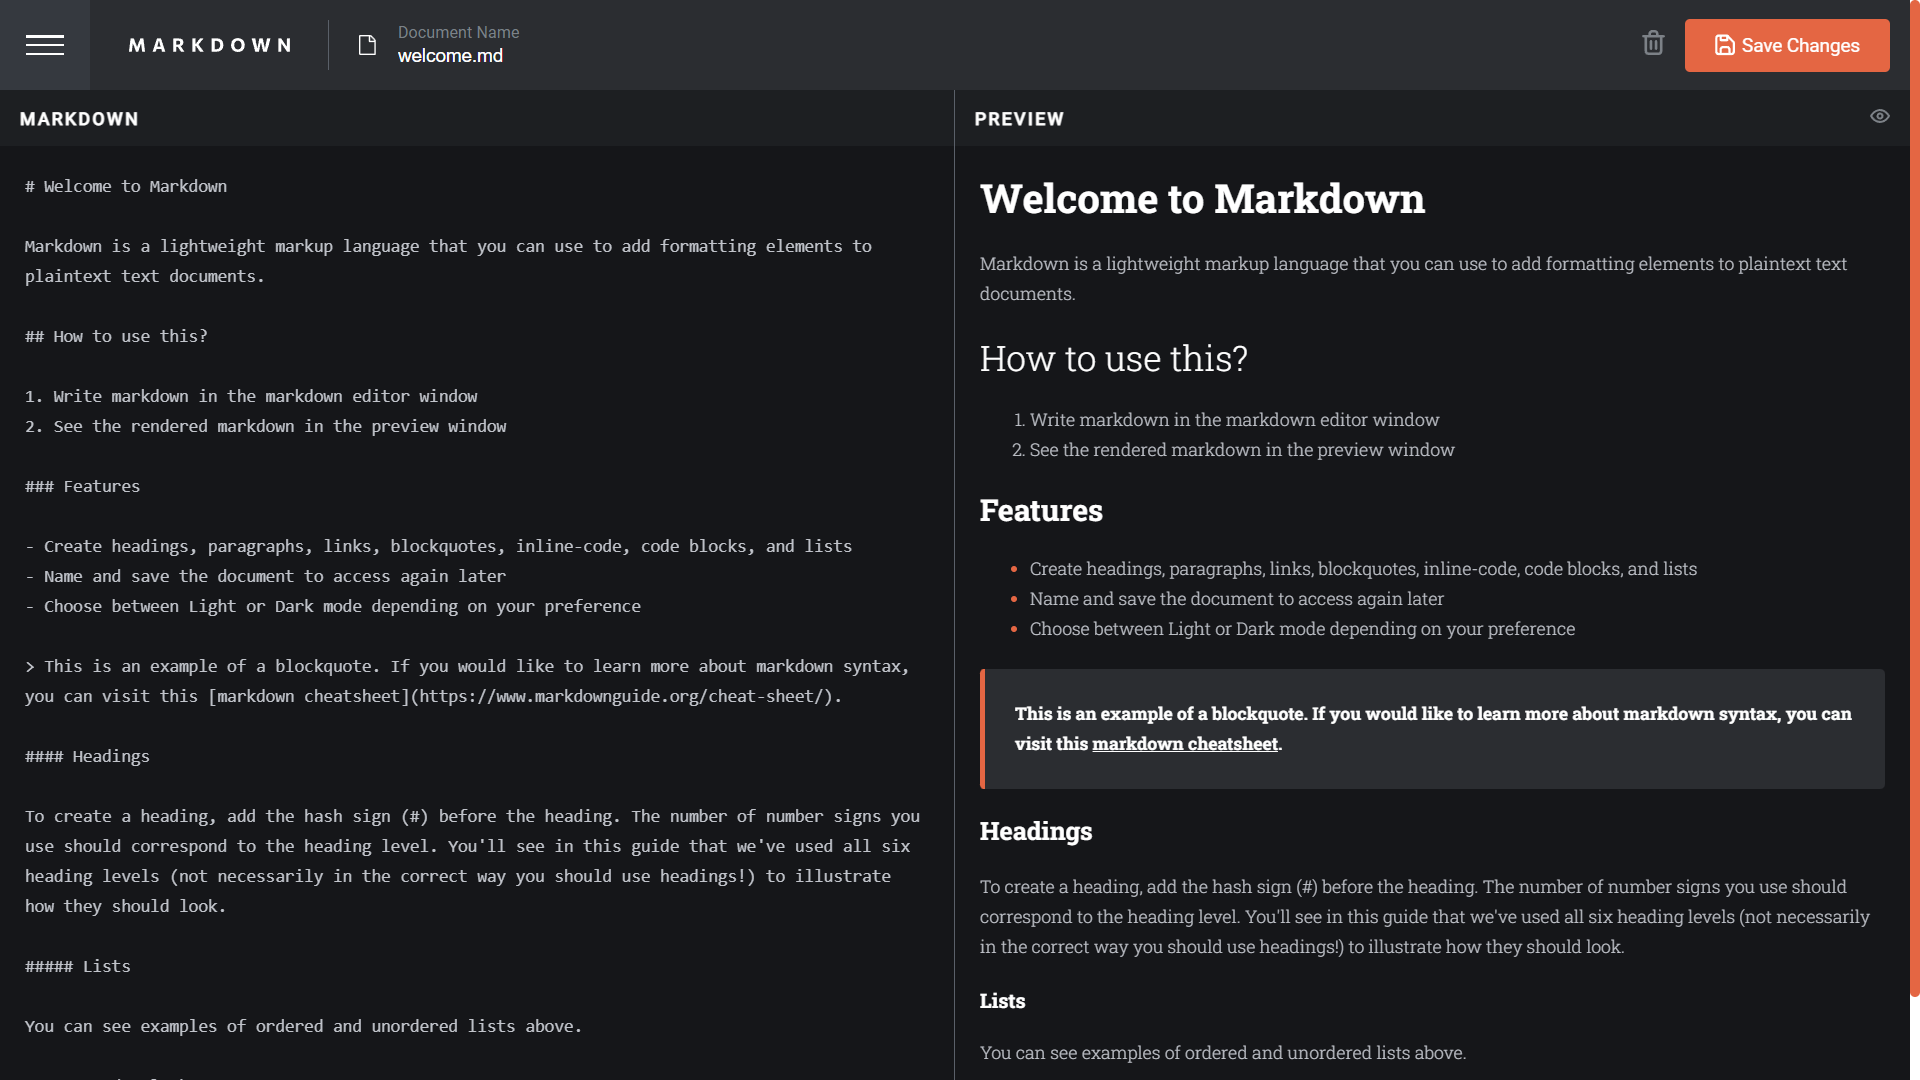Click the '### Features' line in editor

(x=82, y=487)
